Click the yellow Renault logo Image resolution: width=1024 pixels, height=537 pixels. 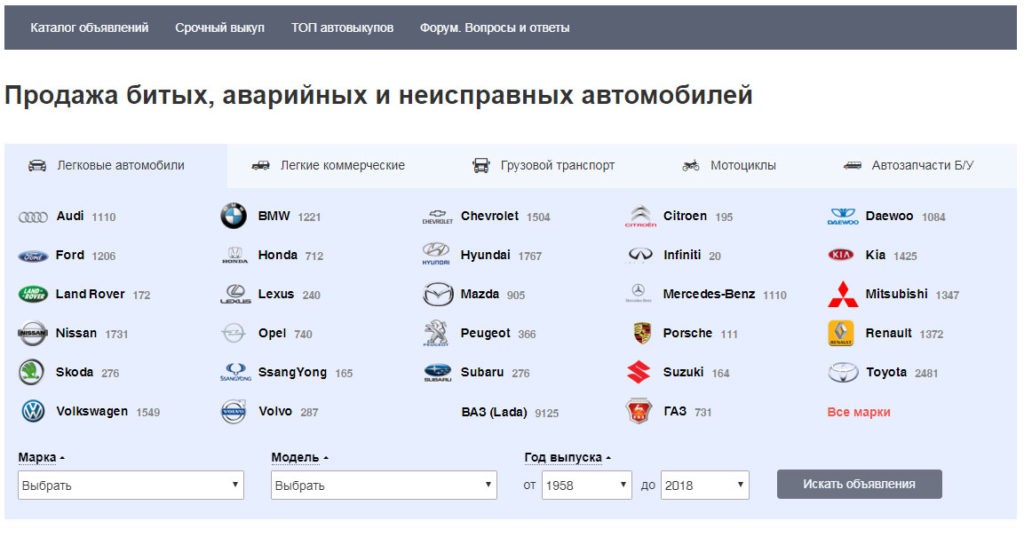point(840,333)
